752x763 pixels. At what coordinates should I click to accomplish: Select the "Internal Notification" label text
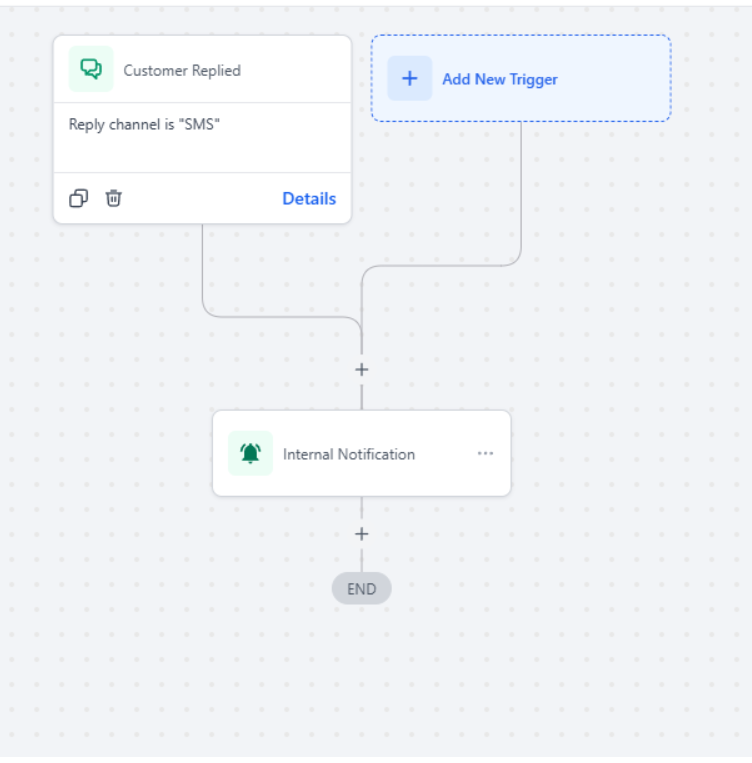(x=348, y=454)
